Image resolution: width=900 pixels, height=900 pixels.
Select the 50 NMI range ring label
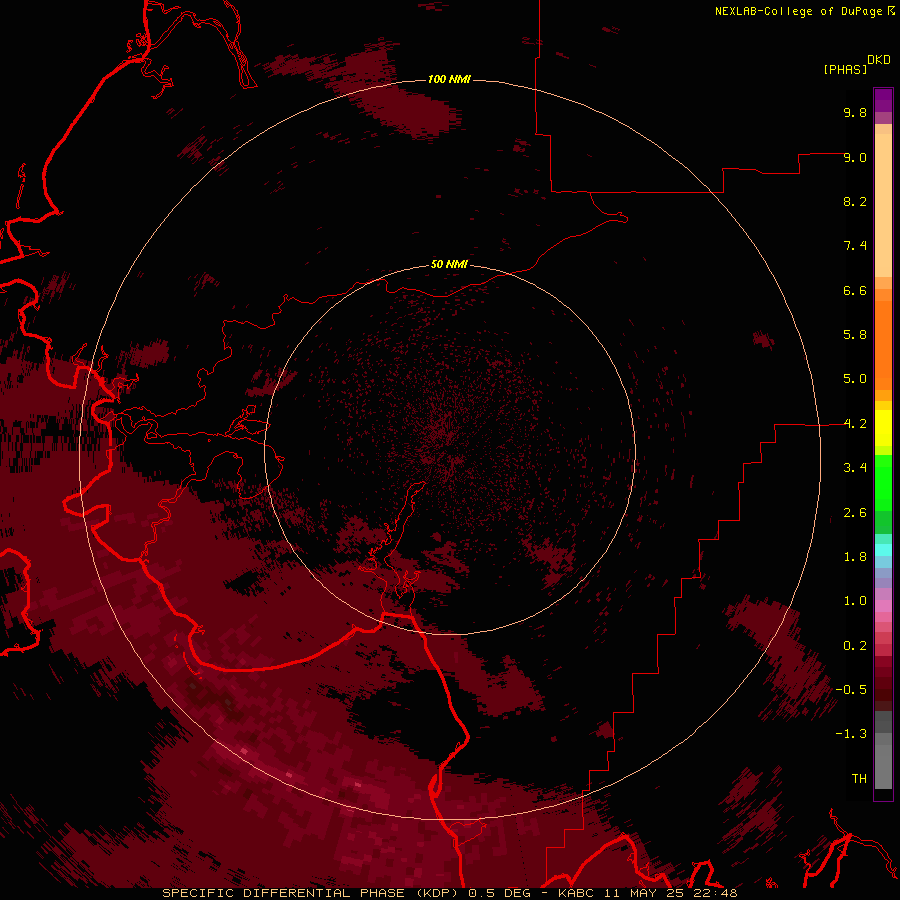click(449, 264)
